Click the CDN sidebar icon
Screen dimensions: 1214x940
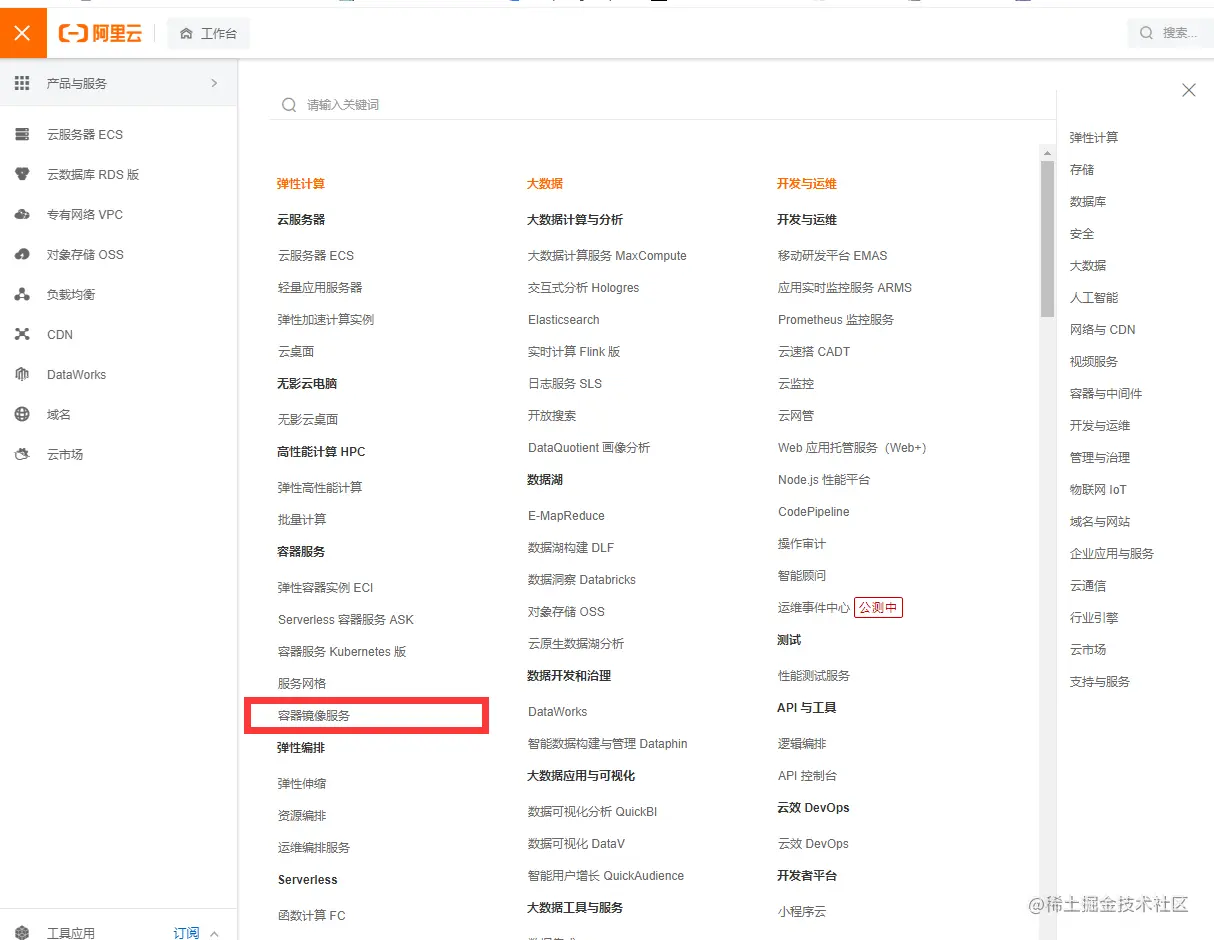22,334
